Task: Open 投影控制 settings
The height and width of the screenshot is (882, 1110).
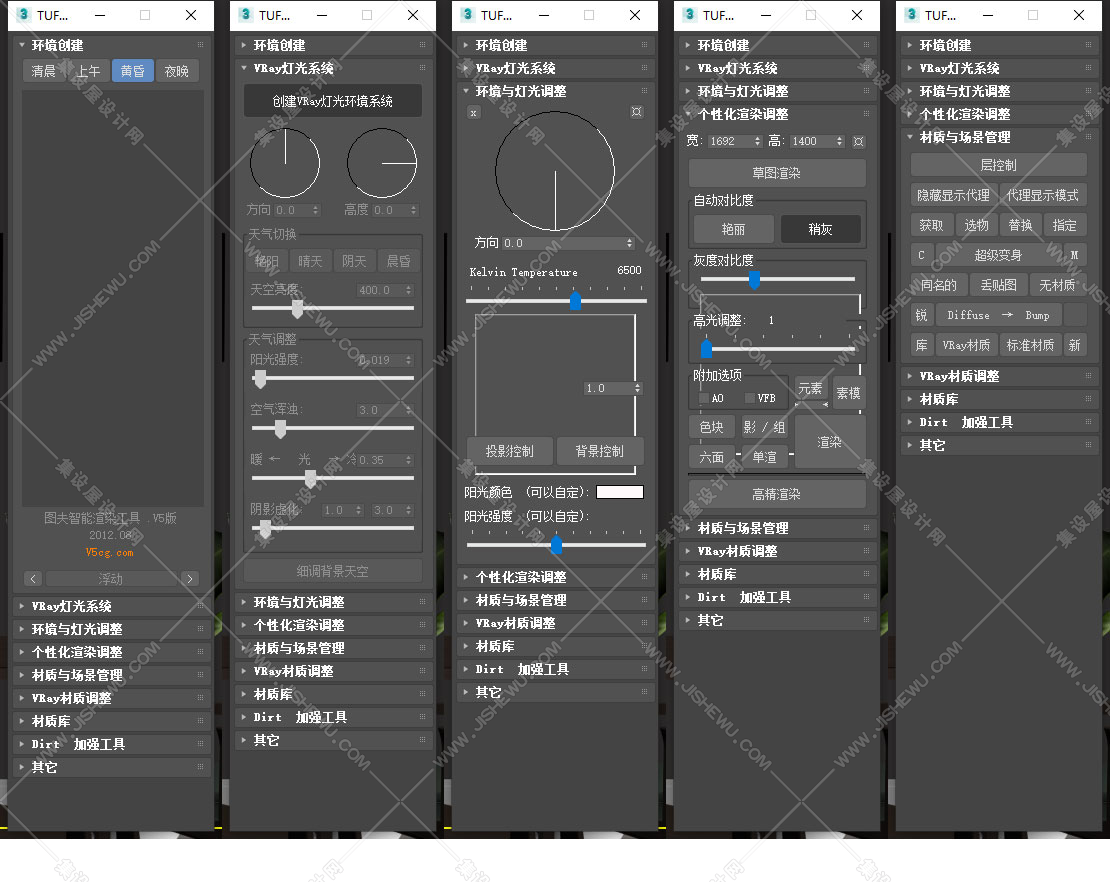Action: click(510, 451)
